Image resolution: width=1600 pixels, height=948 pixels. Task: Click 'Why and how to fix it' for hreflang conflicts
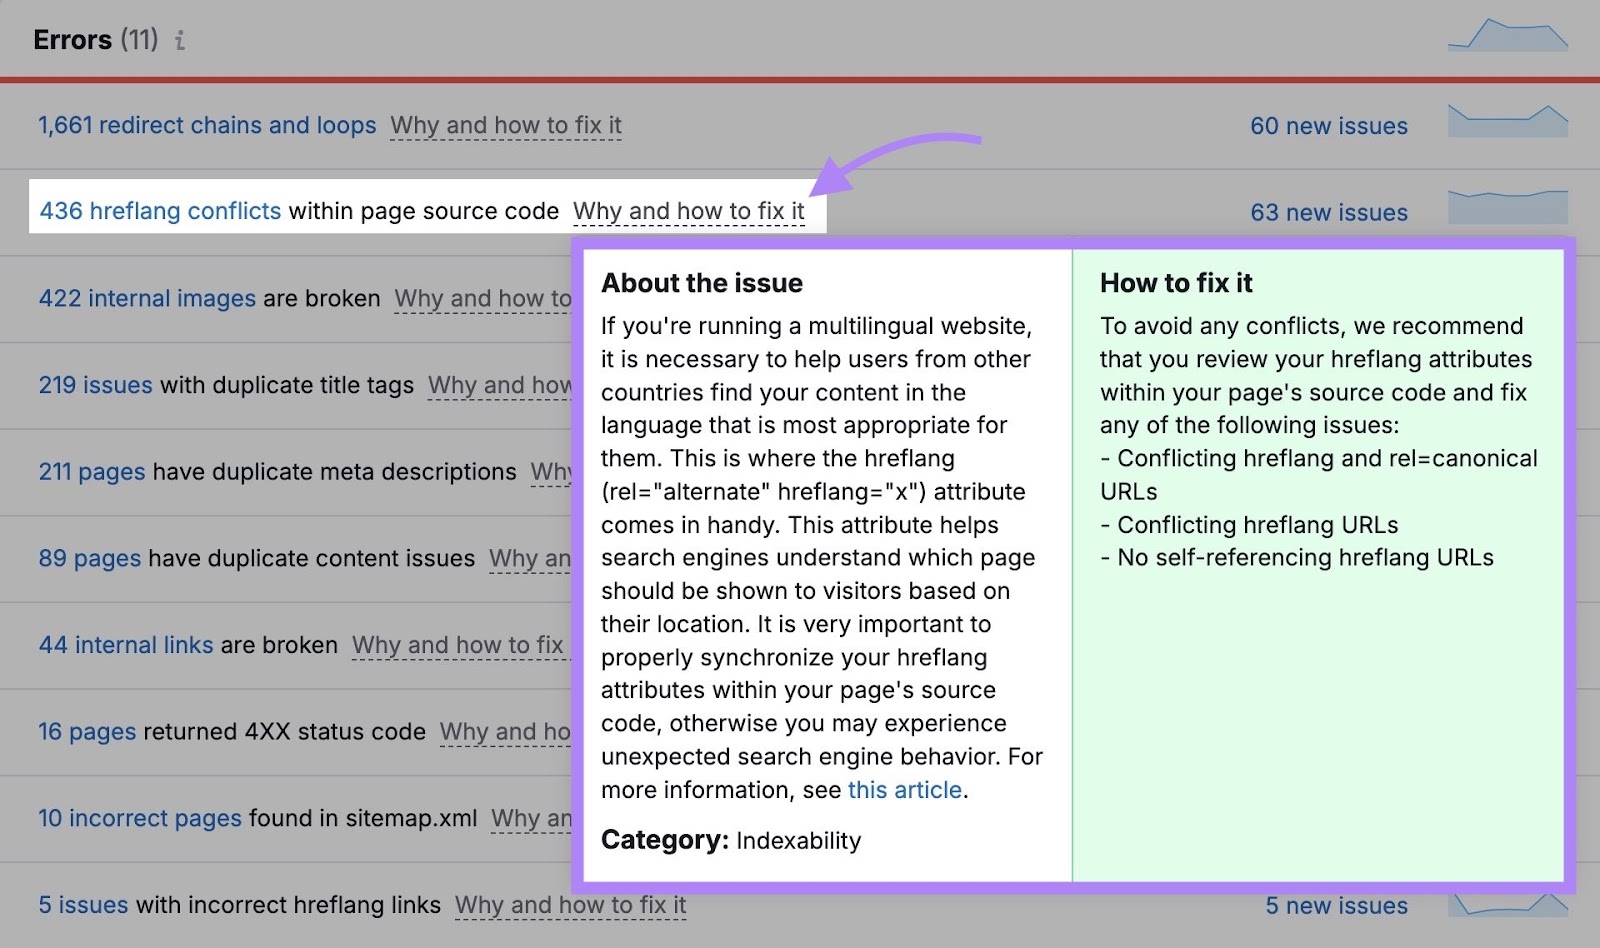coord(689,212)
